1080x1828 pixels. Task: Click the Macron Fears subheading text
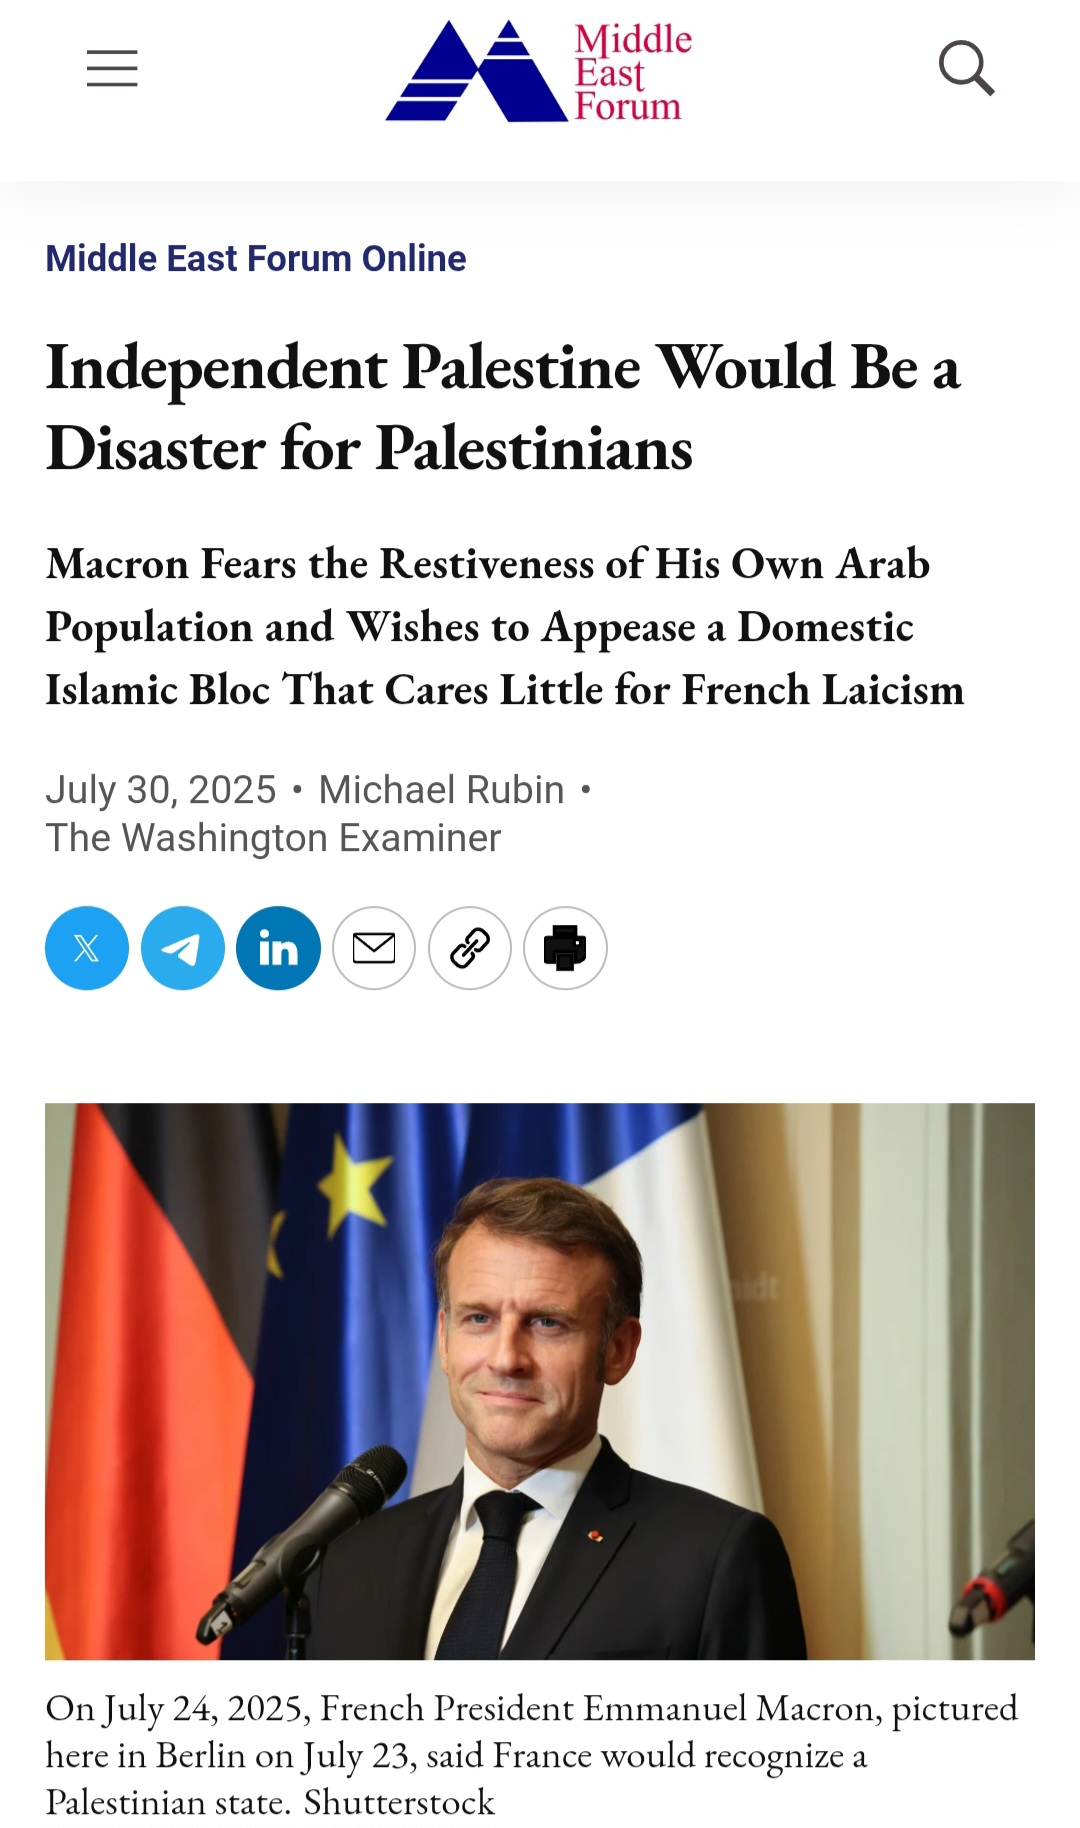point(505,627)
